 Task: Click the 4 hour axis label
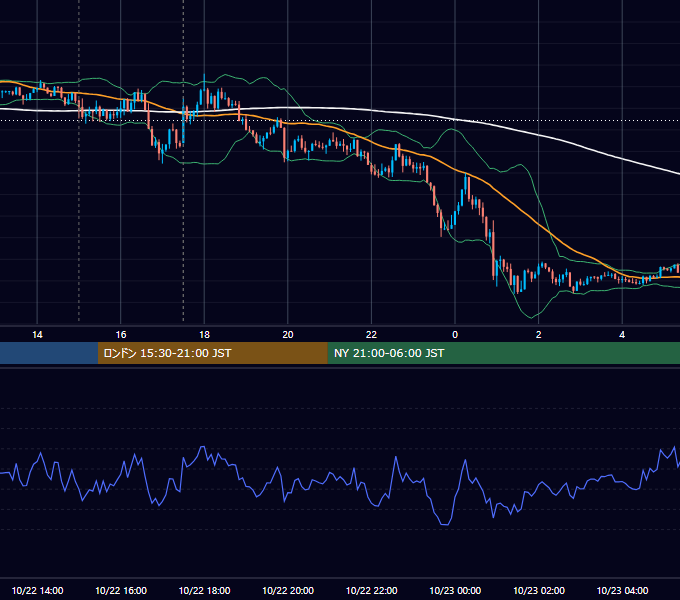coord(622,335)
